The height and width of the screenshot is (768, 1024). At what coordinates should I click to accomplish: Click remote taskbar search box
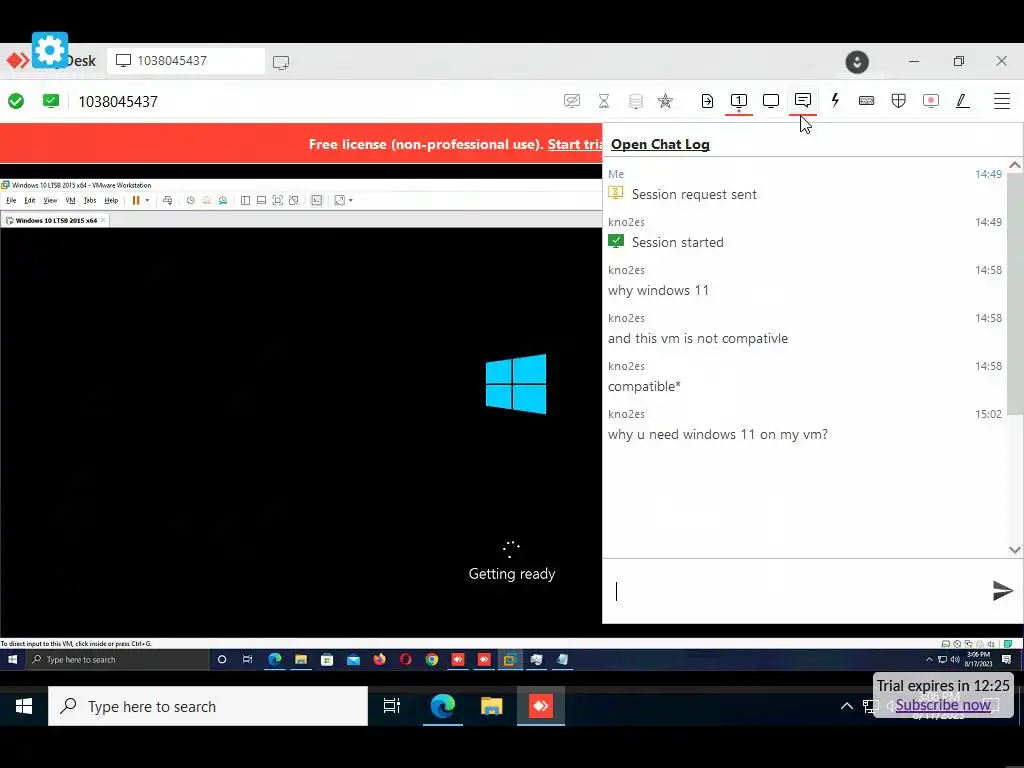(118, 660)
